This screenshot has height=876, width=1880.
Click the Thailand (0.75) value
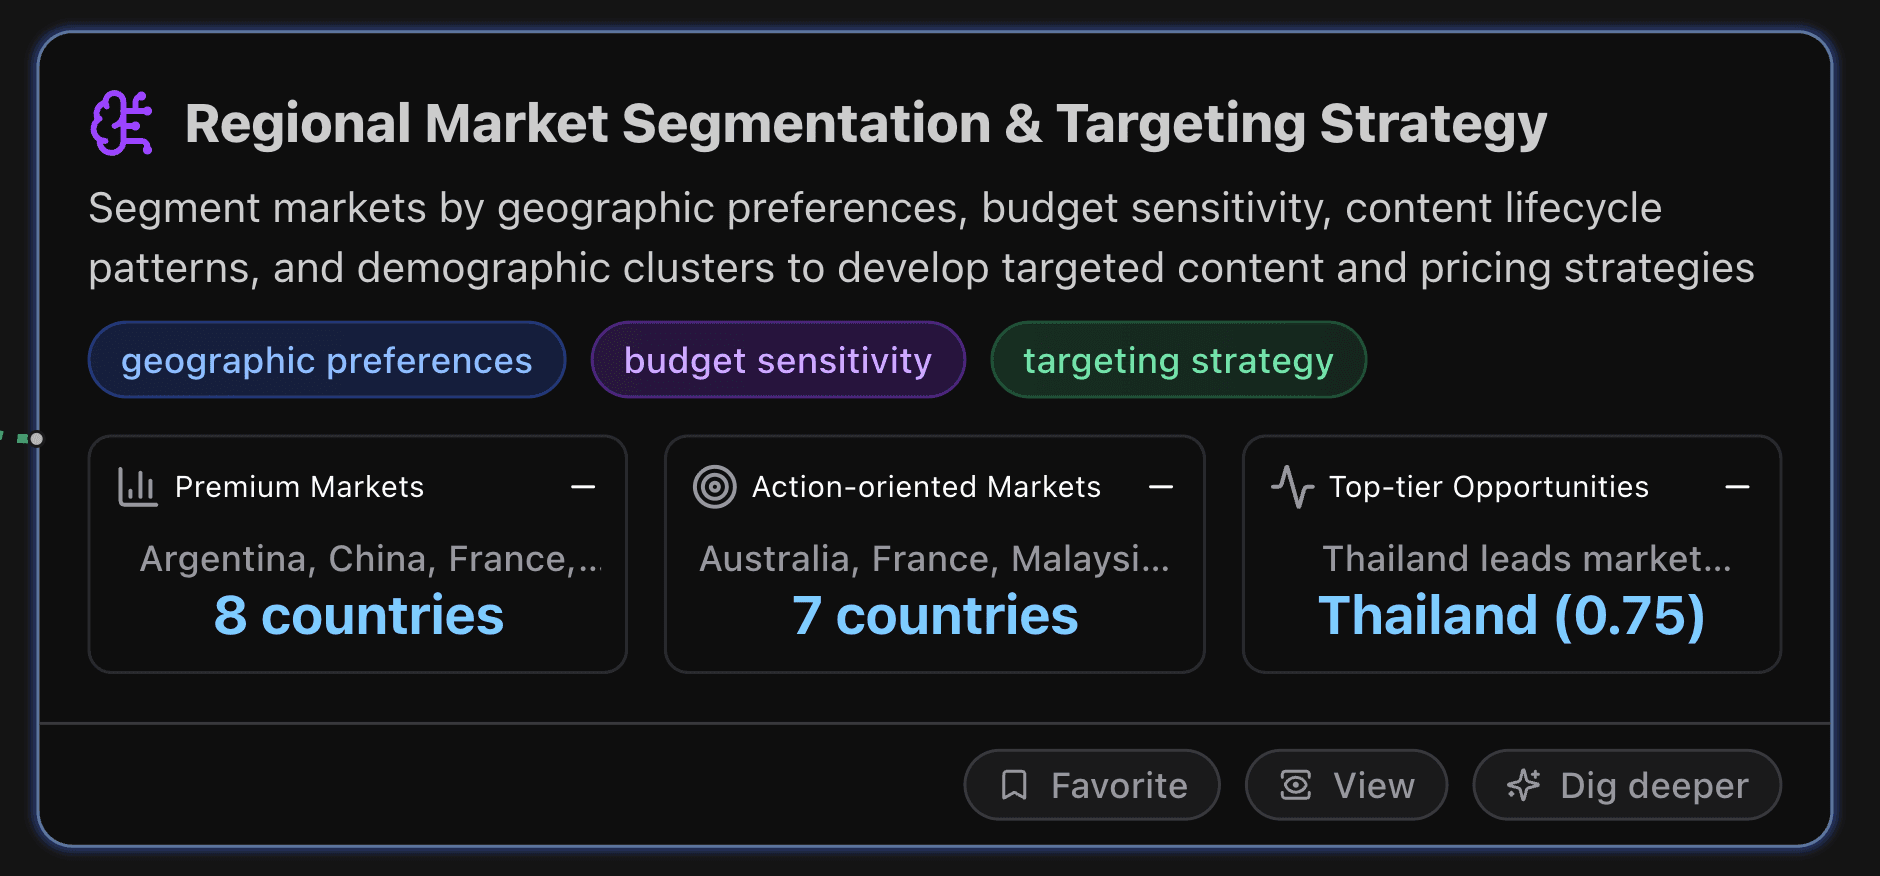(1512, 615)
